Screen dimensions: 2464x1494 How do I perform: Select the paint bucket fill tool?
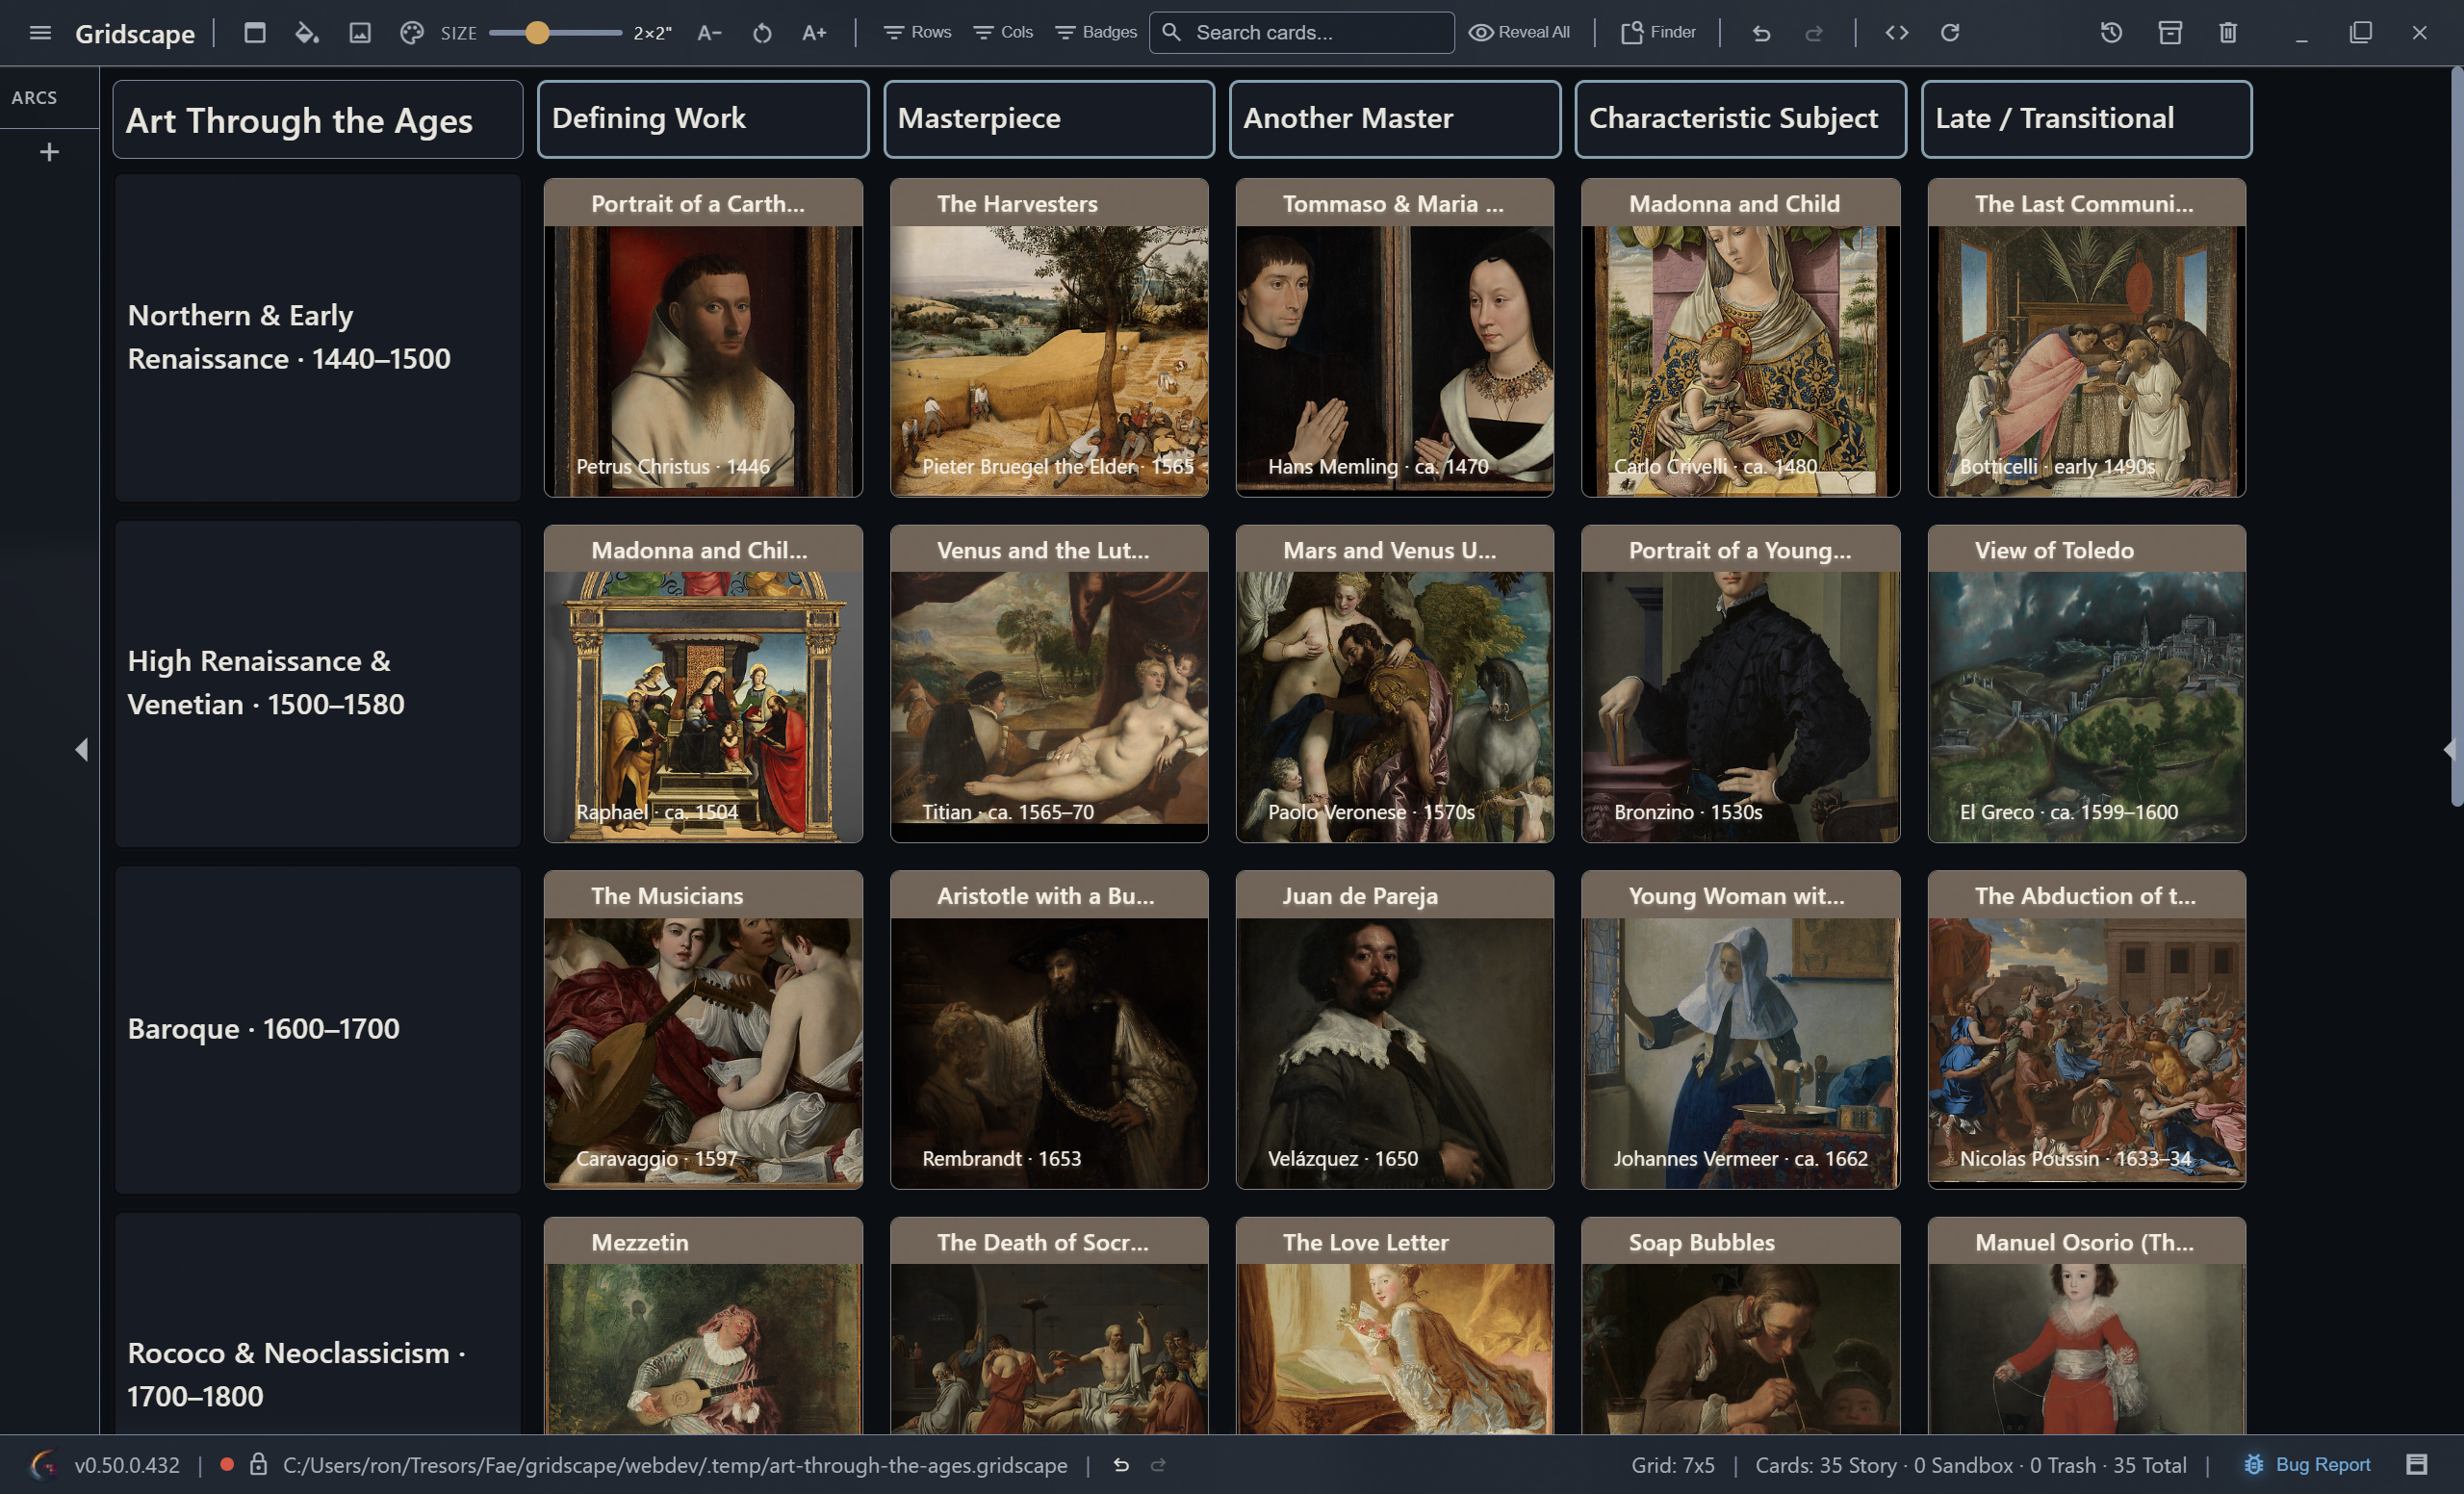[307, 33]
